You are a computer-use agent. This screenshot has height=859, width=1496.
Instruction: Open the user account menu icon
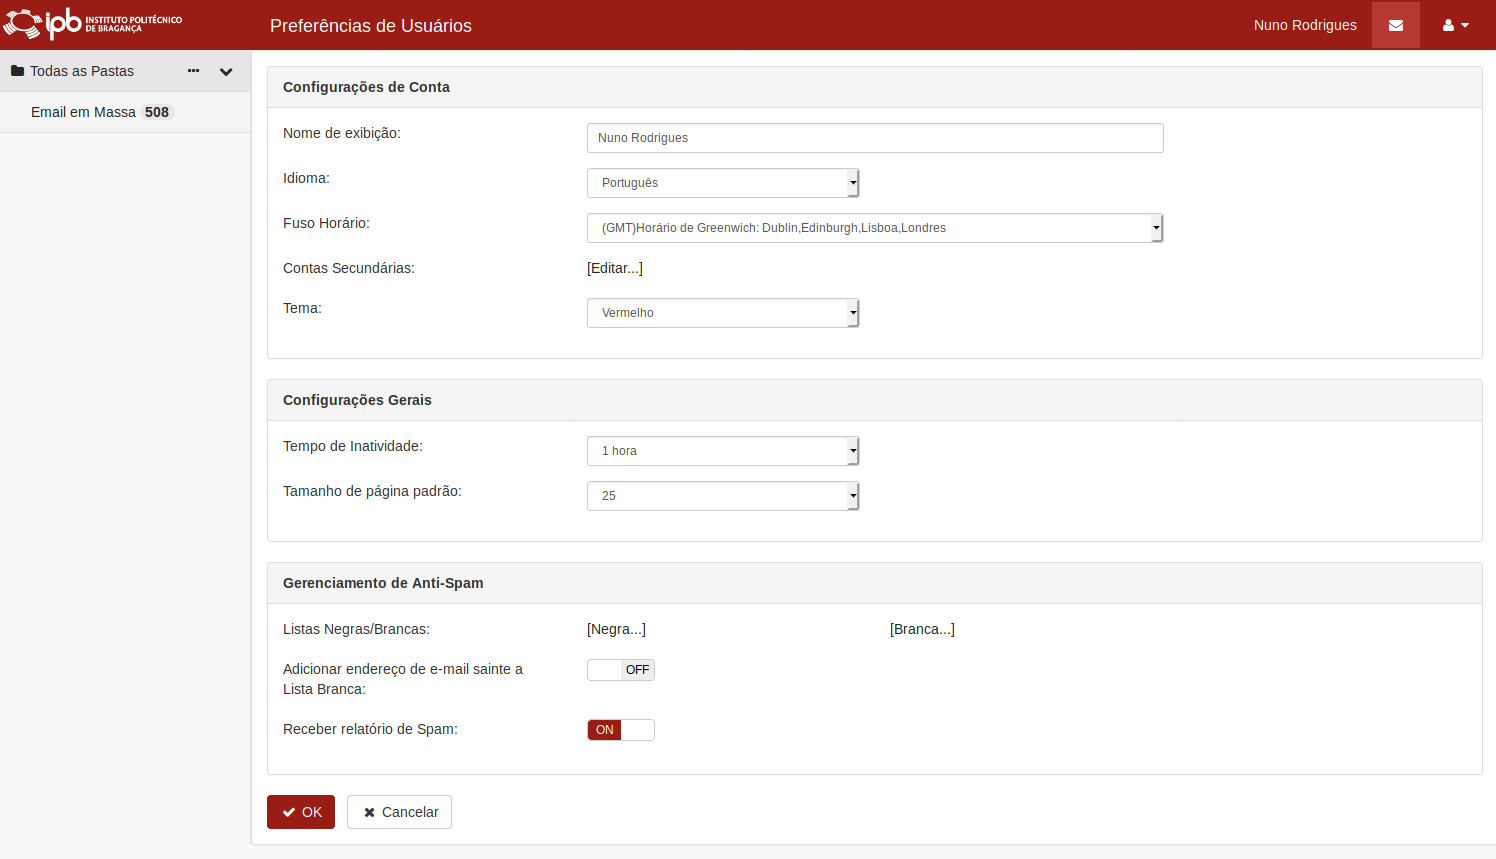pos(1456,25)
